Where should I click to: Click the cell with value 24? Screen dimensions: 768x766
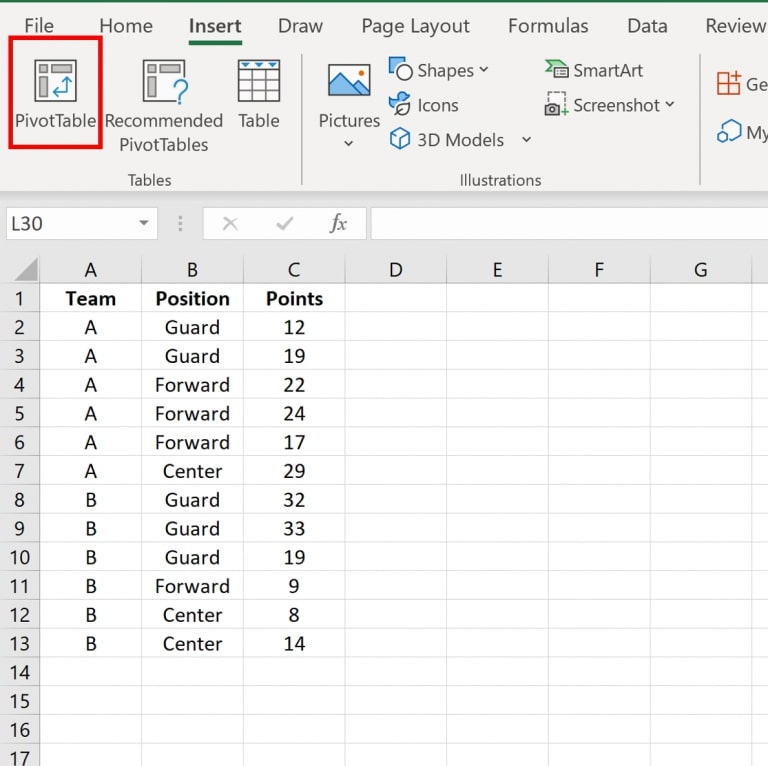coord(294,413)
